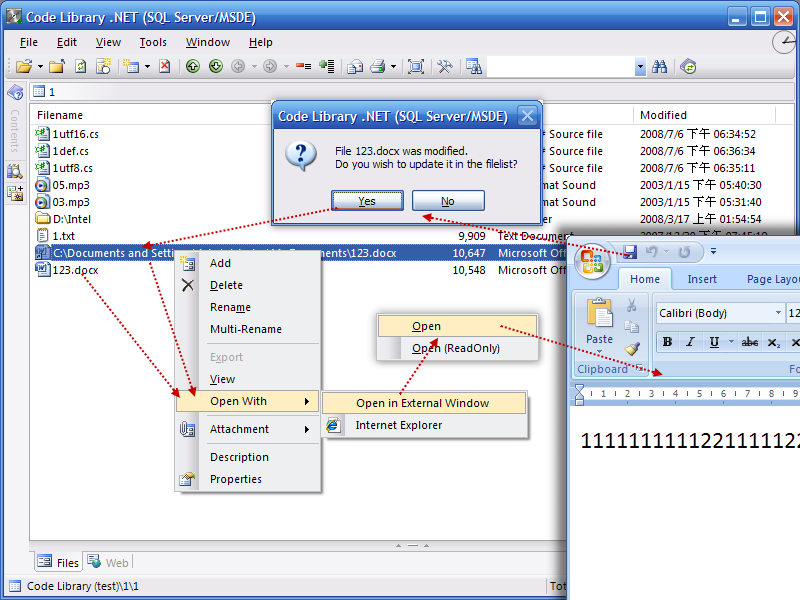Click the Office button in Word
The width and height of the screenshot is (800, 600).
pos(592,261)
